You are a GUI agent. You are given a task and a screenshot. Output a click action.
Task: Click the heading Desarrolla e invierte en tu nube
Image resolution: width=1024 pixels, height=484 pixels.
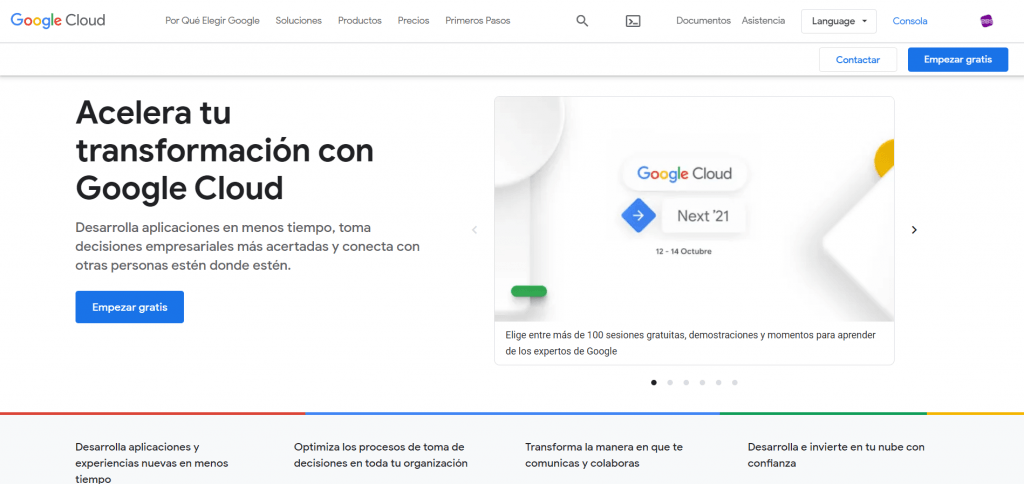click(x=837, y=455)
